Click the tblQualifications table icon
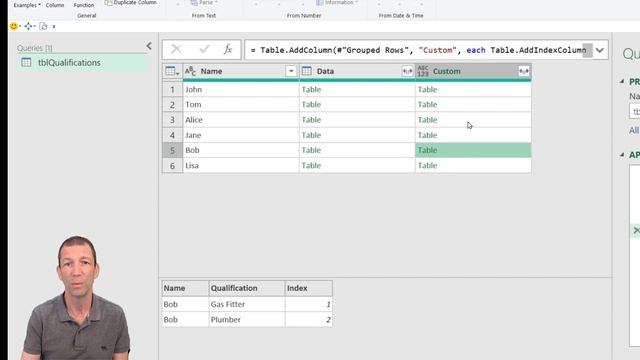 pyautogui.click(x=26, y=62)
